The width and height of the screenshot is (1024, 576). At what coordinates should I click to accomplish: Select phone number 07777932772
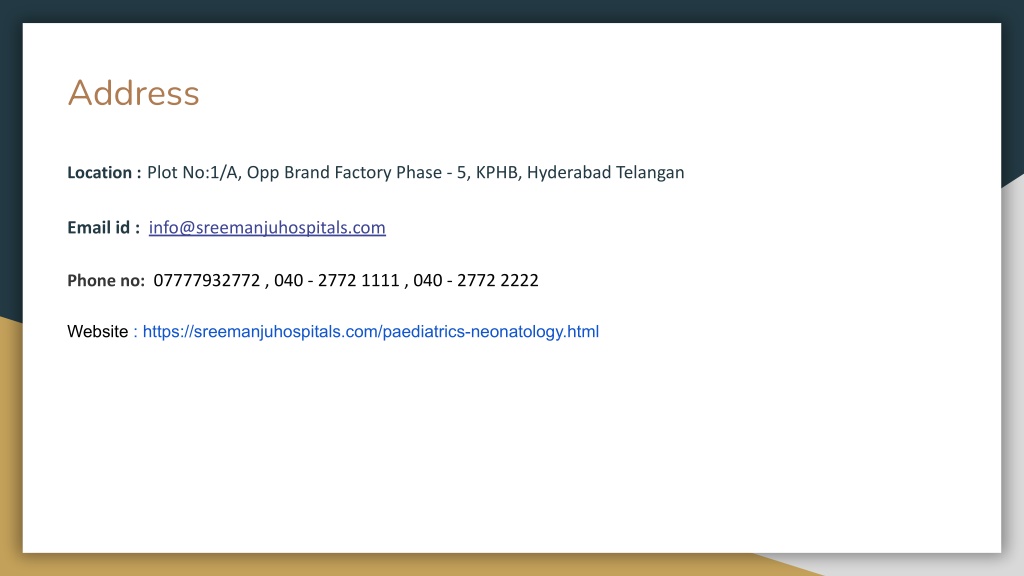tap(206, 280)
